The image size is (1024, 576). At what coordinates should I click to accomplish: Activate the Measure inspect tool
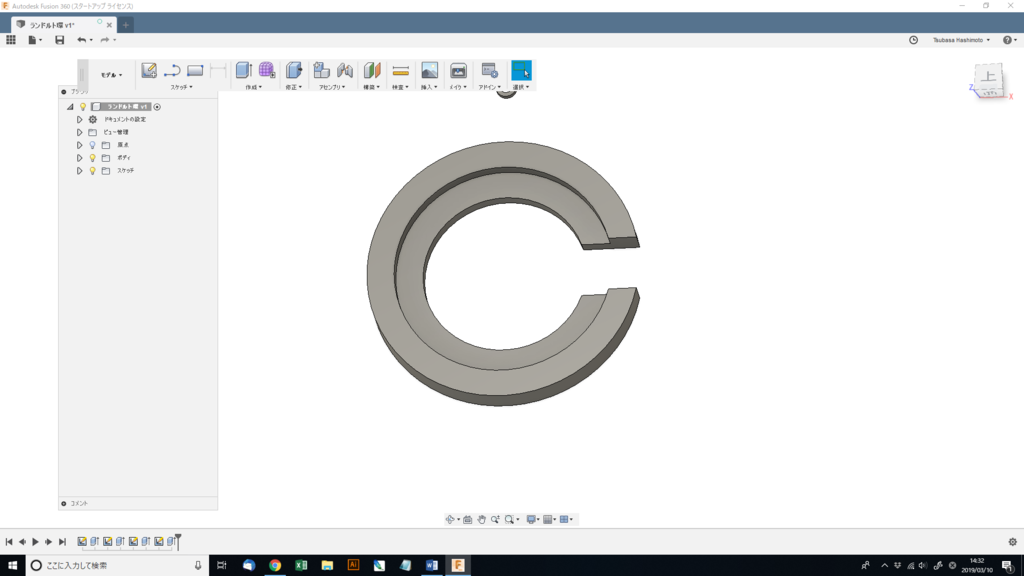pyautogui.click(x=401, y=71)
